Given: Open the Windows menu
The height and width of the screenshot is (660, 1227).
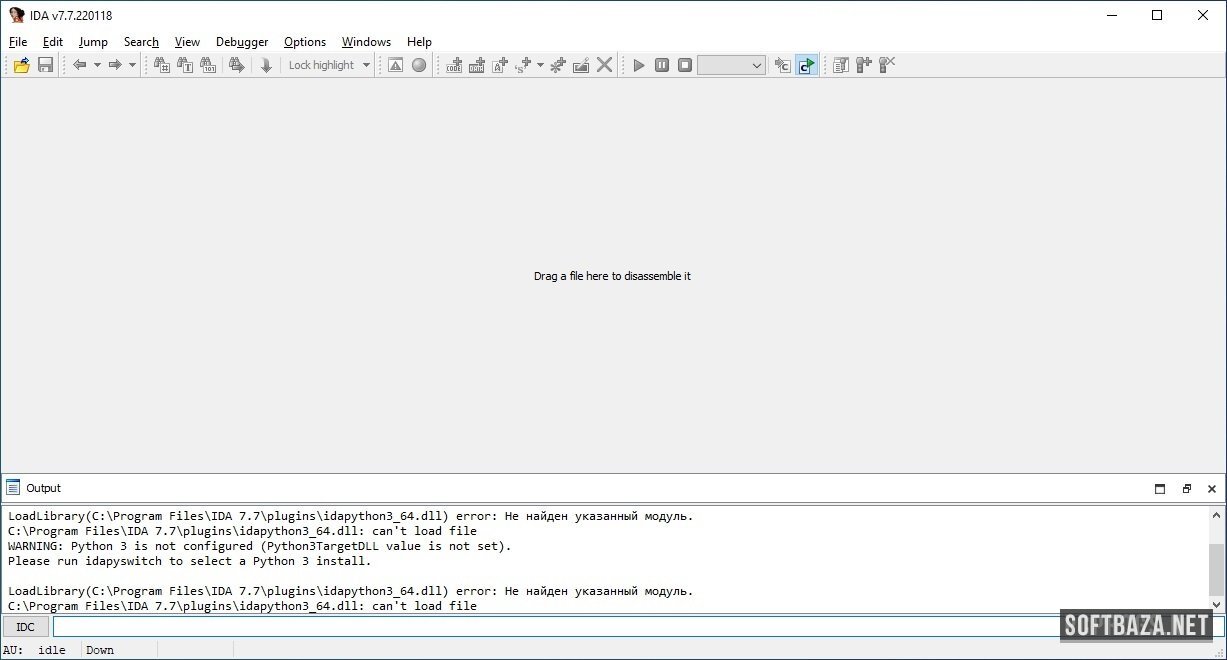Looking at the screenshot, I should point(366,42).
